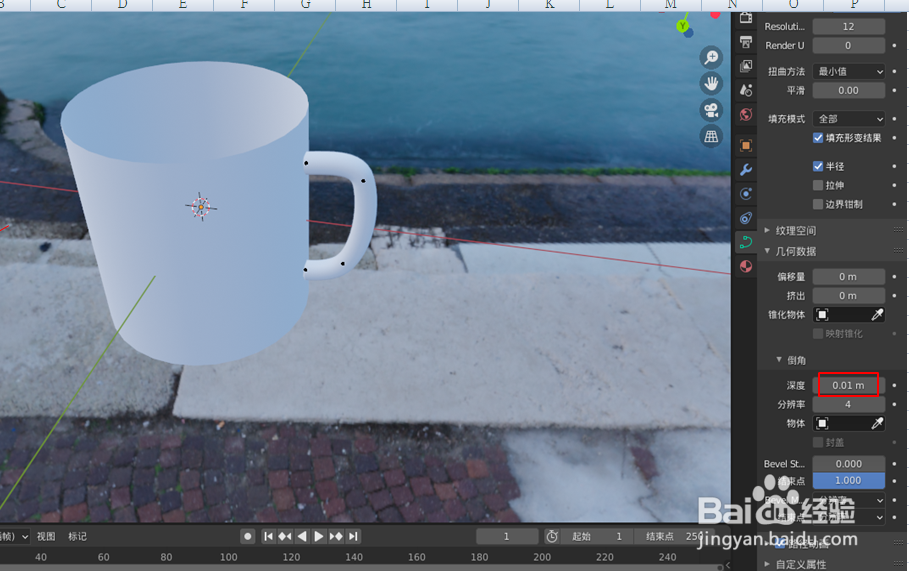
Task: Jump to the previous keyframe
Action: [285, 536]
